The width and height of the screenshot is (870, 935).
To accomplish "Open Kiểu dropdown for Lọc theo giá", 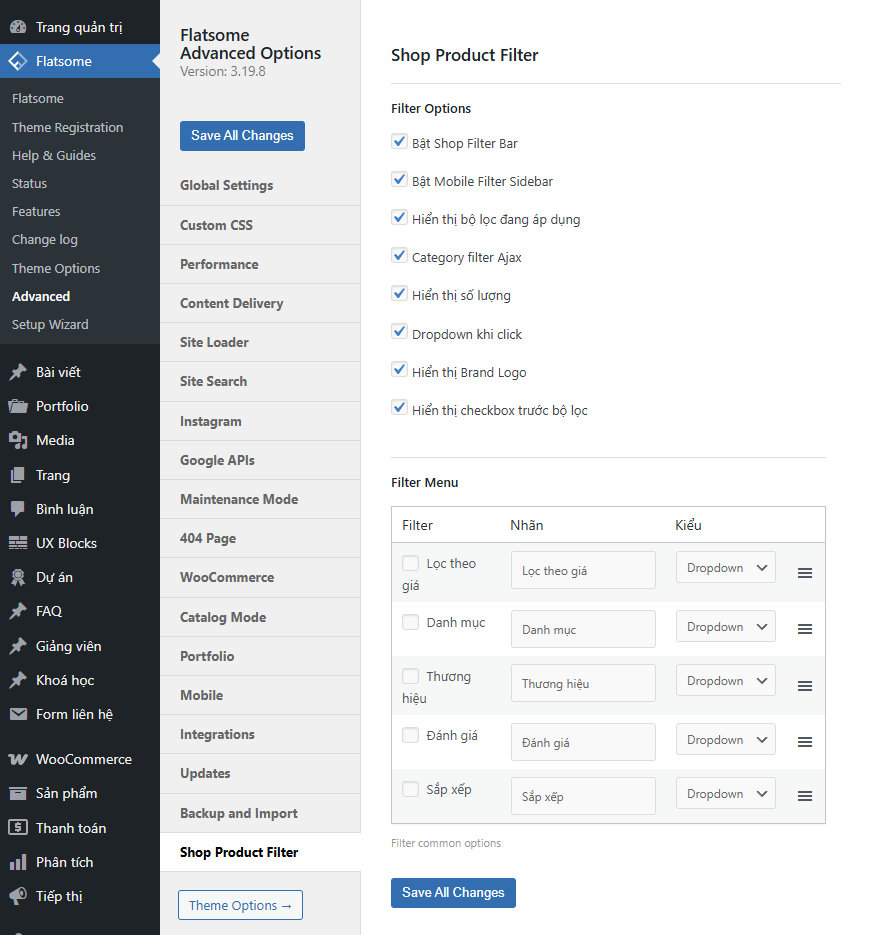I will click(x=726, y=567).
